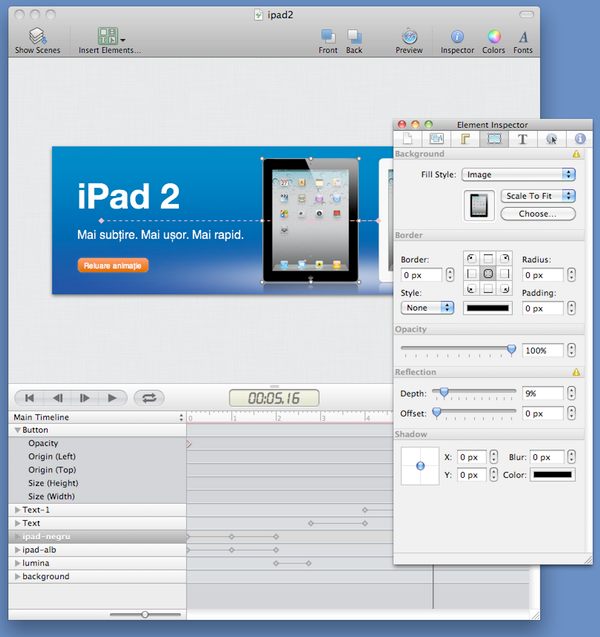This screenshot has width=600, height=637.
Task: Click the Reflection Depth slider handle
Action: [444, 392]
